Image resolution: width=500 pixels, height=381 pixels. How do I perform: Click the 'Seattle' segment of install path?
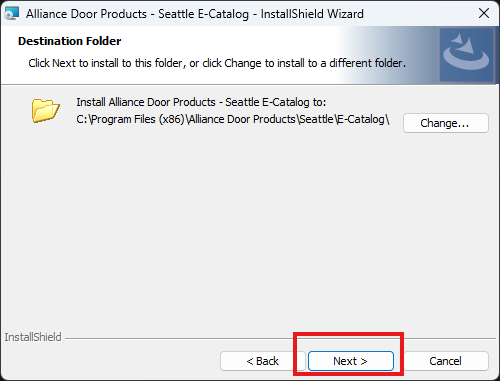tap(317, 119)
